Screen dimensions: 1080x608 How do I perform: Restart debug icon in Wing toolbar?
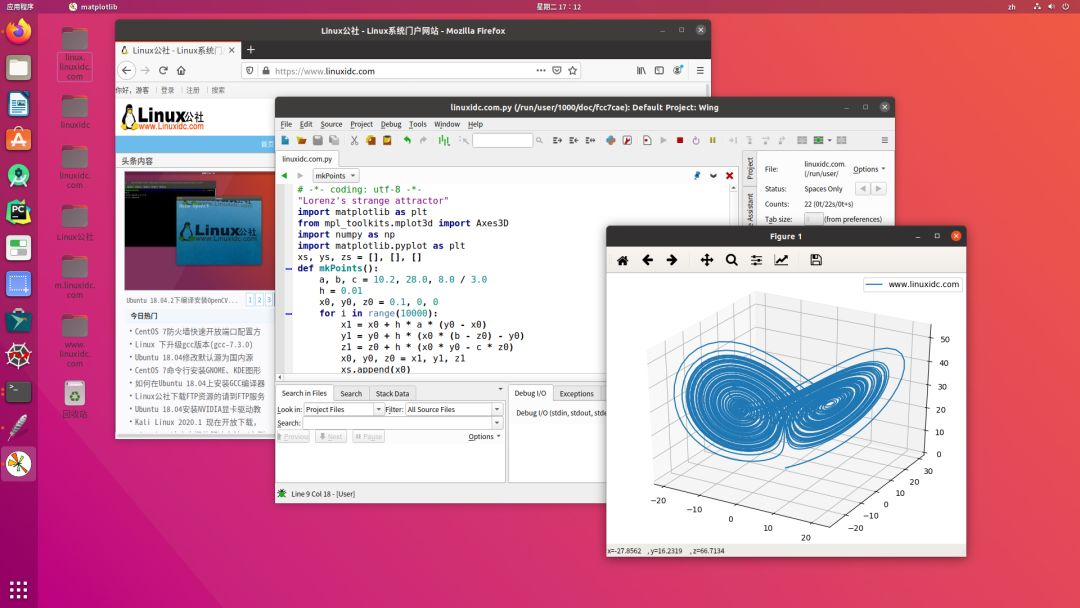coord(696,140)
